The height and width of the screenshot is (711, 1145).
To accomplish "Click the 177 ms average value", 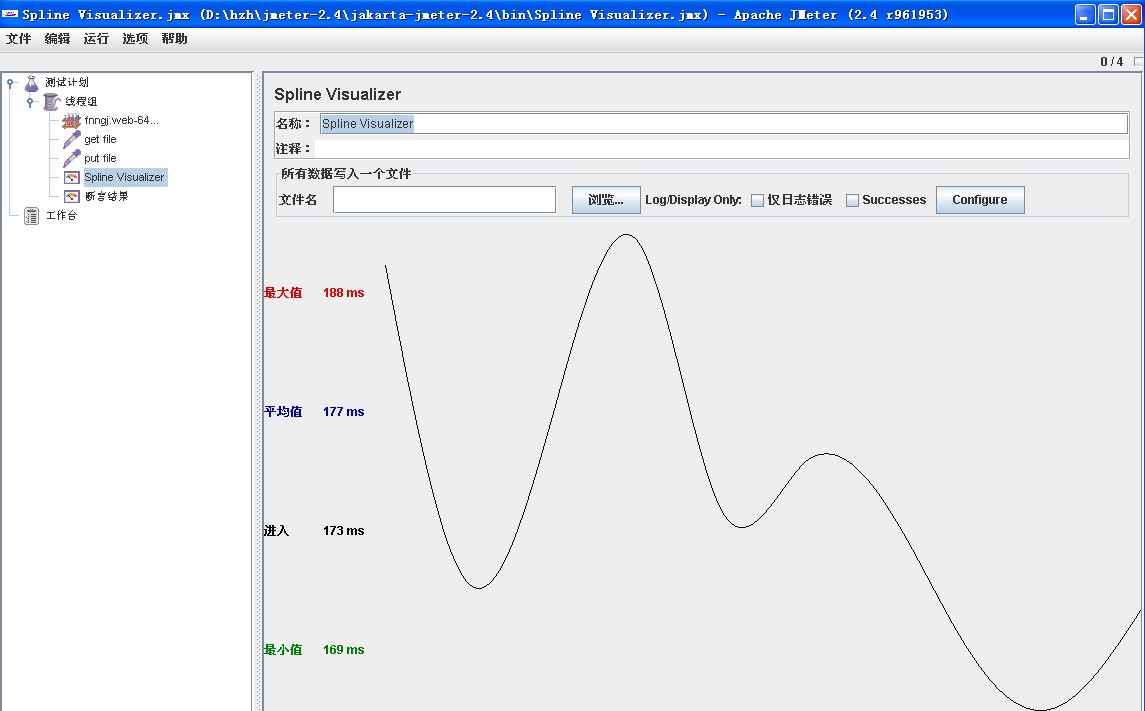I will [x=343, y=412].
